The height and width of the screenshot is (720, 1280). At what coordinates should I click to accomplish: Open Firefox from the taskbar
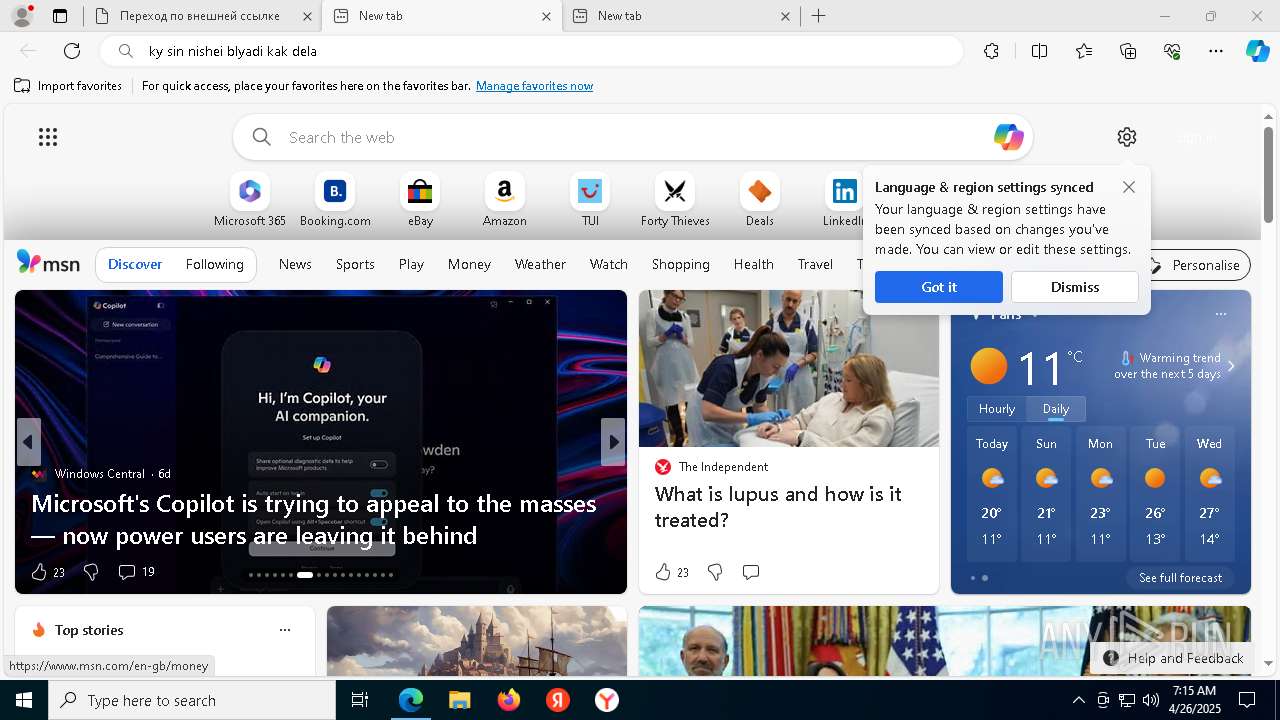click(x=509, y=700)
